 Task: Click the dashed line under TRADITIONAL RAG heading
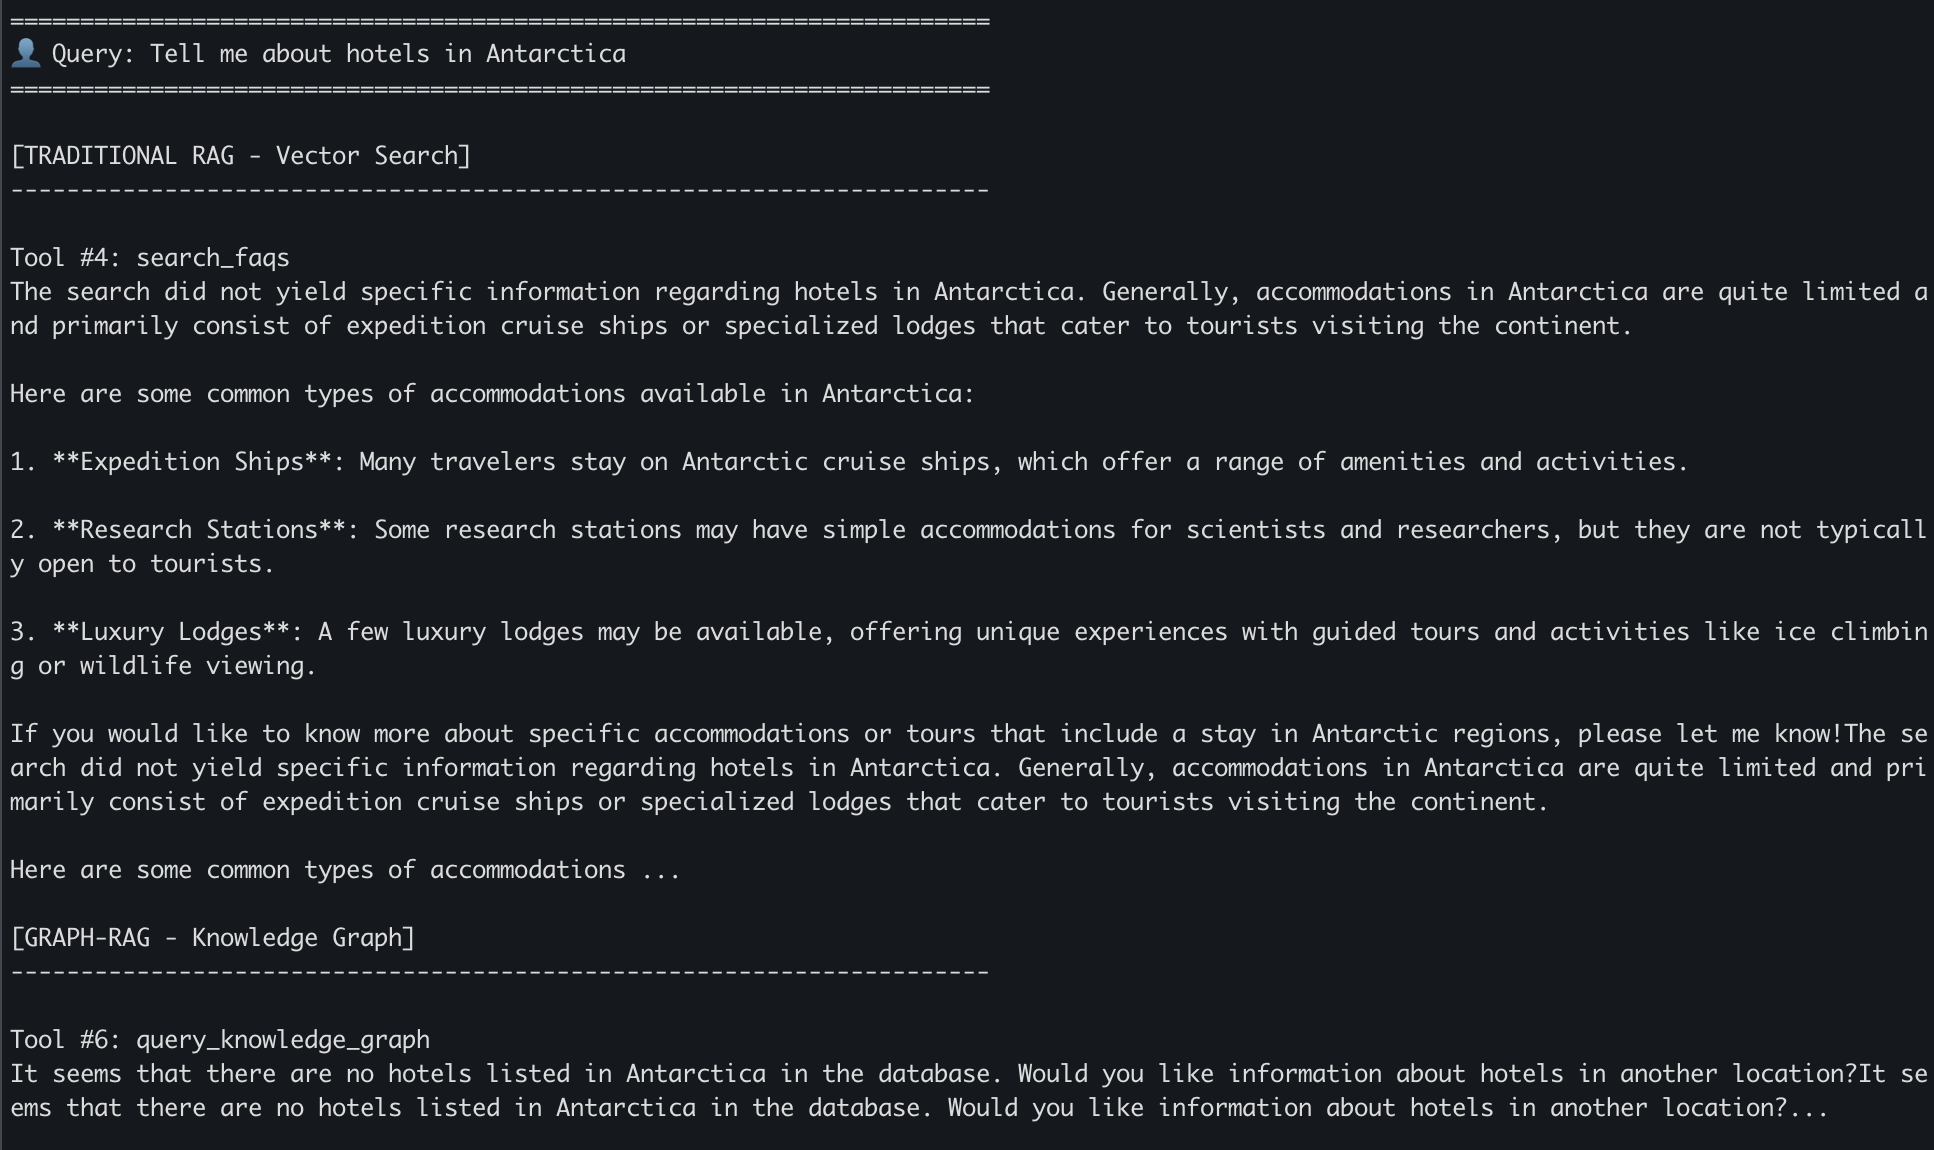pyautogui.click(x=500, y=190)
